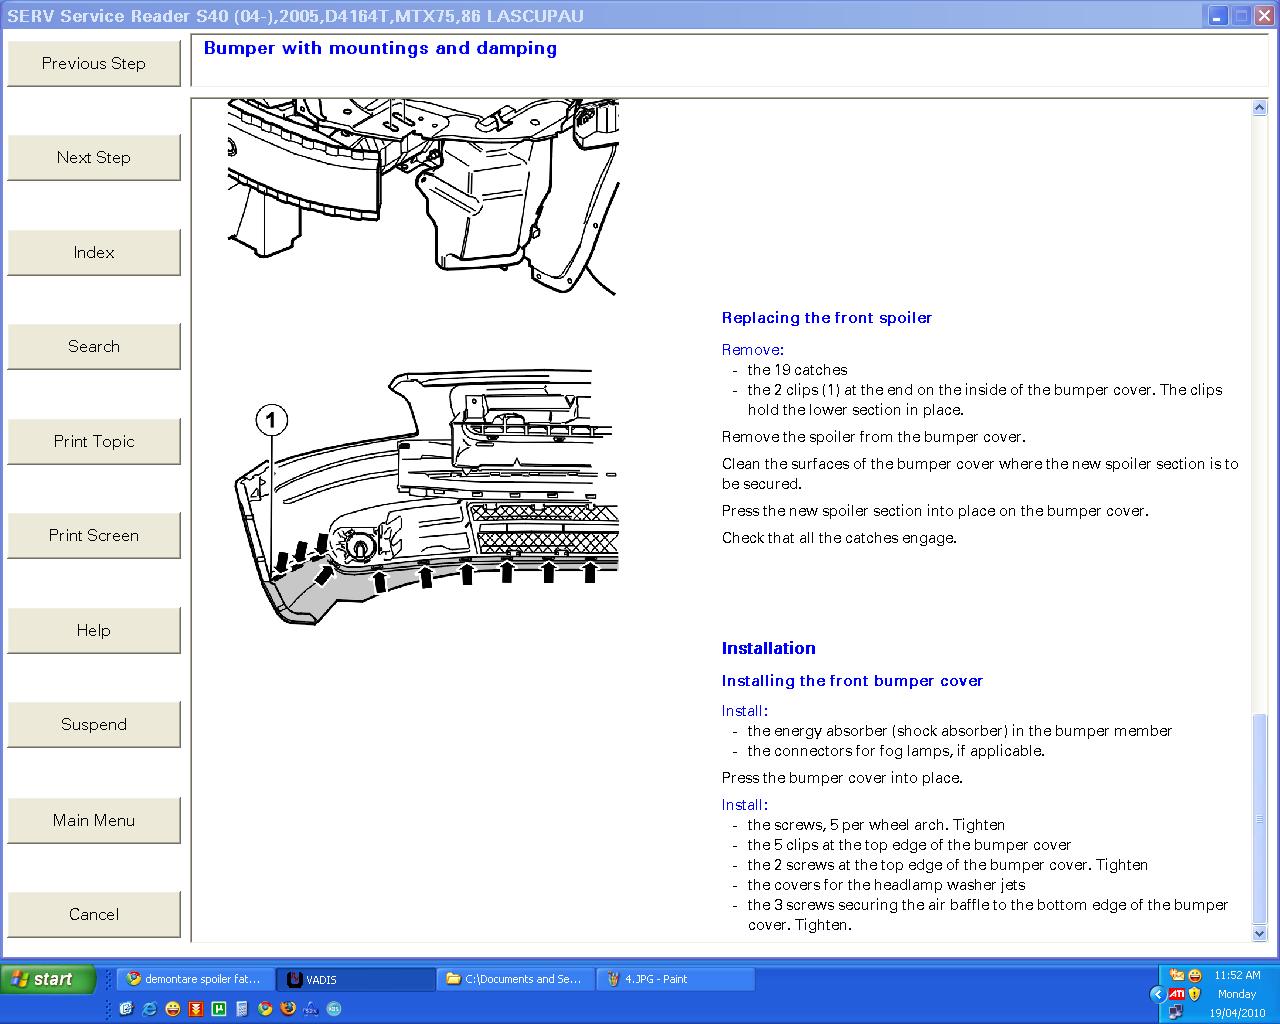Launch Internet Explorer from Quick Launch
This screenshot has width=1280, height=1024.
tap(149, 1008)
